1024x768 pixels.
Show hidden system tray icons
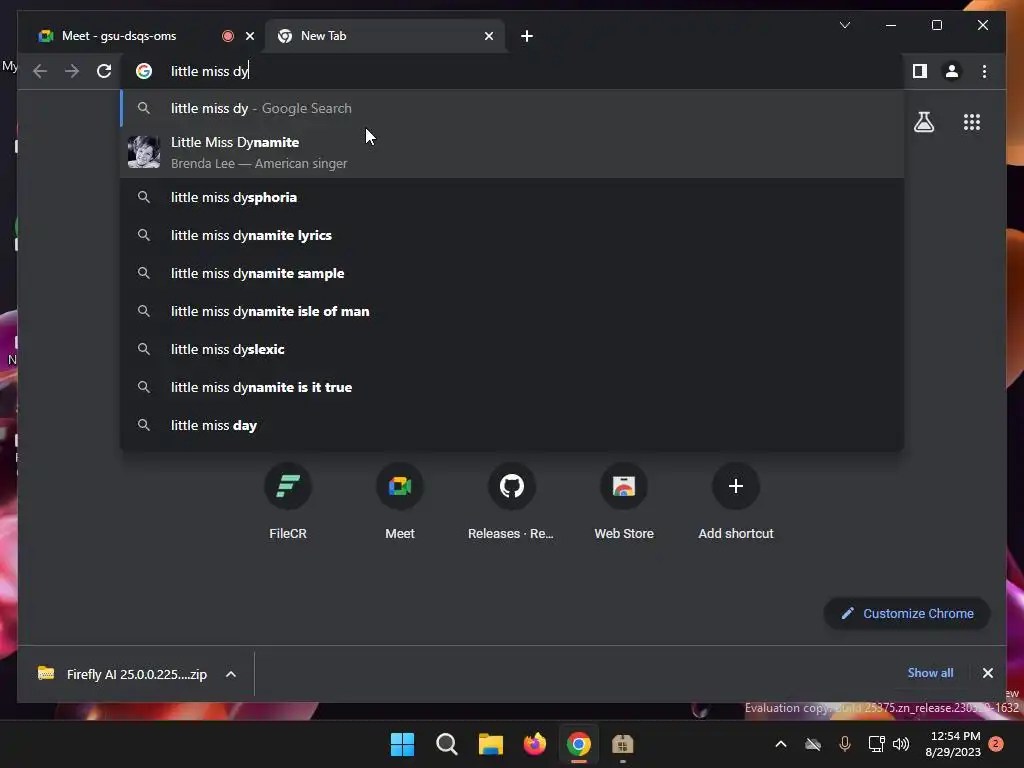[x=780, y=744]
